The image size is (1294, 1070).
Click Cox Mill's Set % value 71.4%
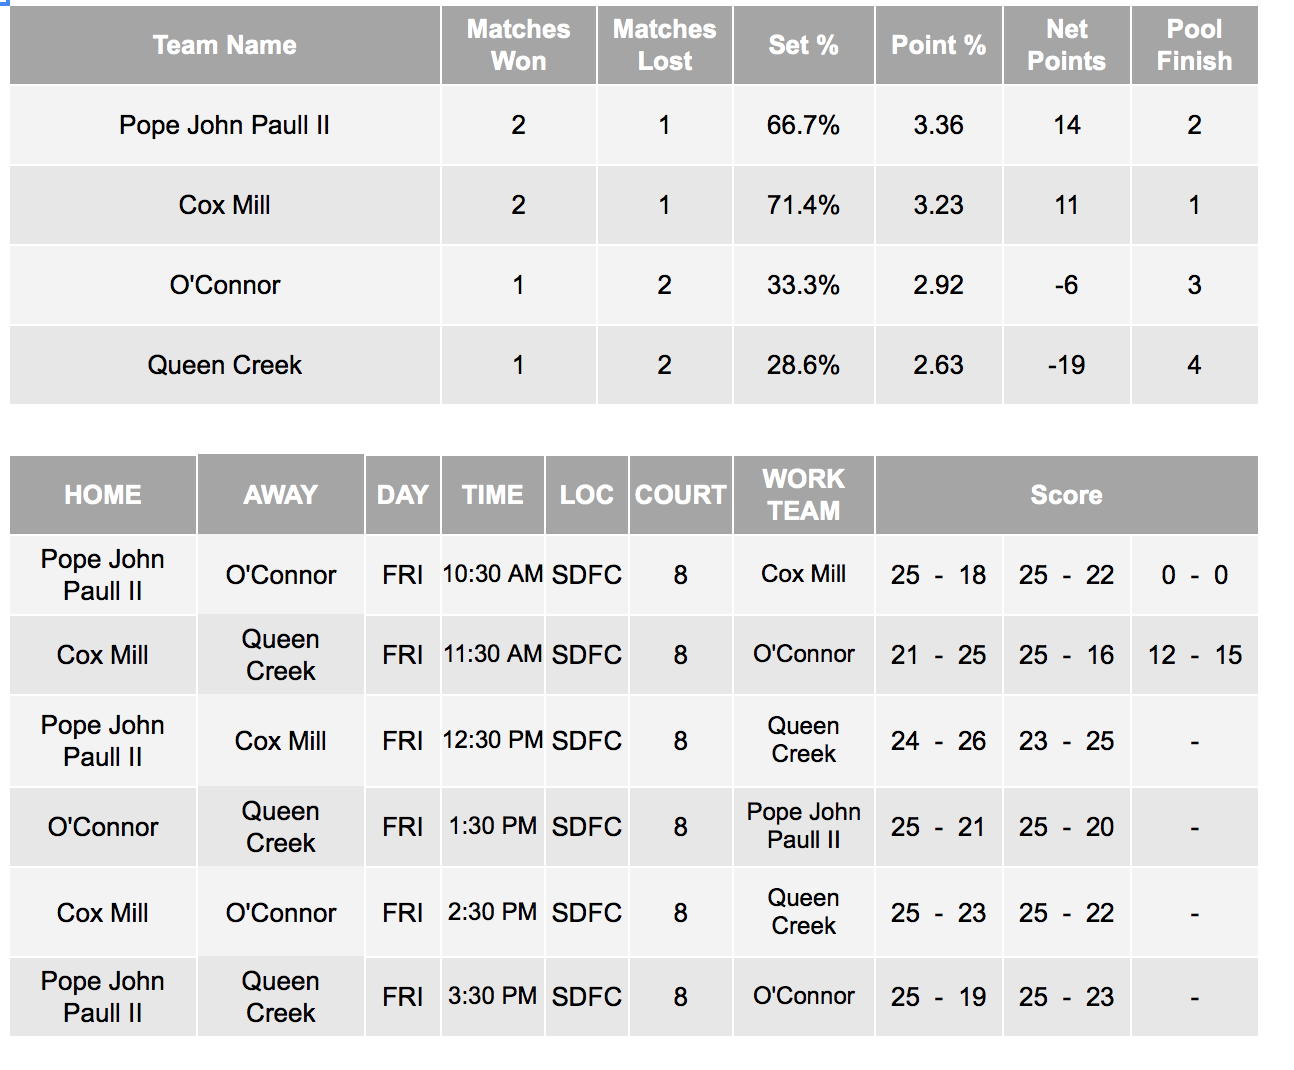(x=803, y=205)
